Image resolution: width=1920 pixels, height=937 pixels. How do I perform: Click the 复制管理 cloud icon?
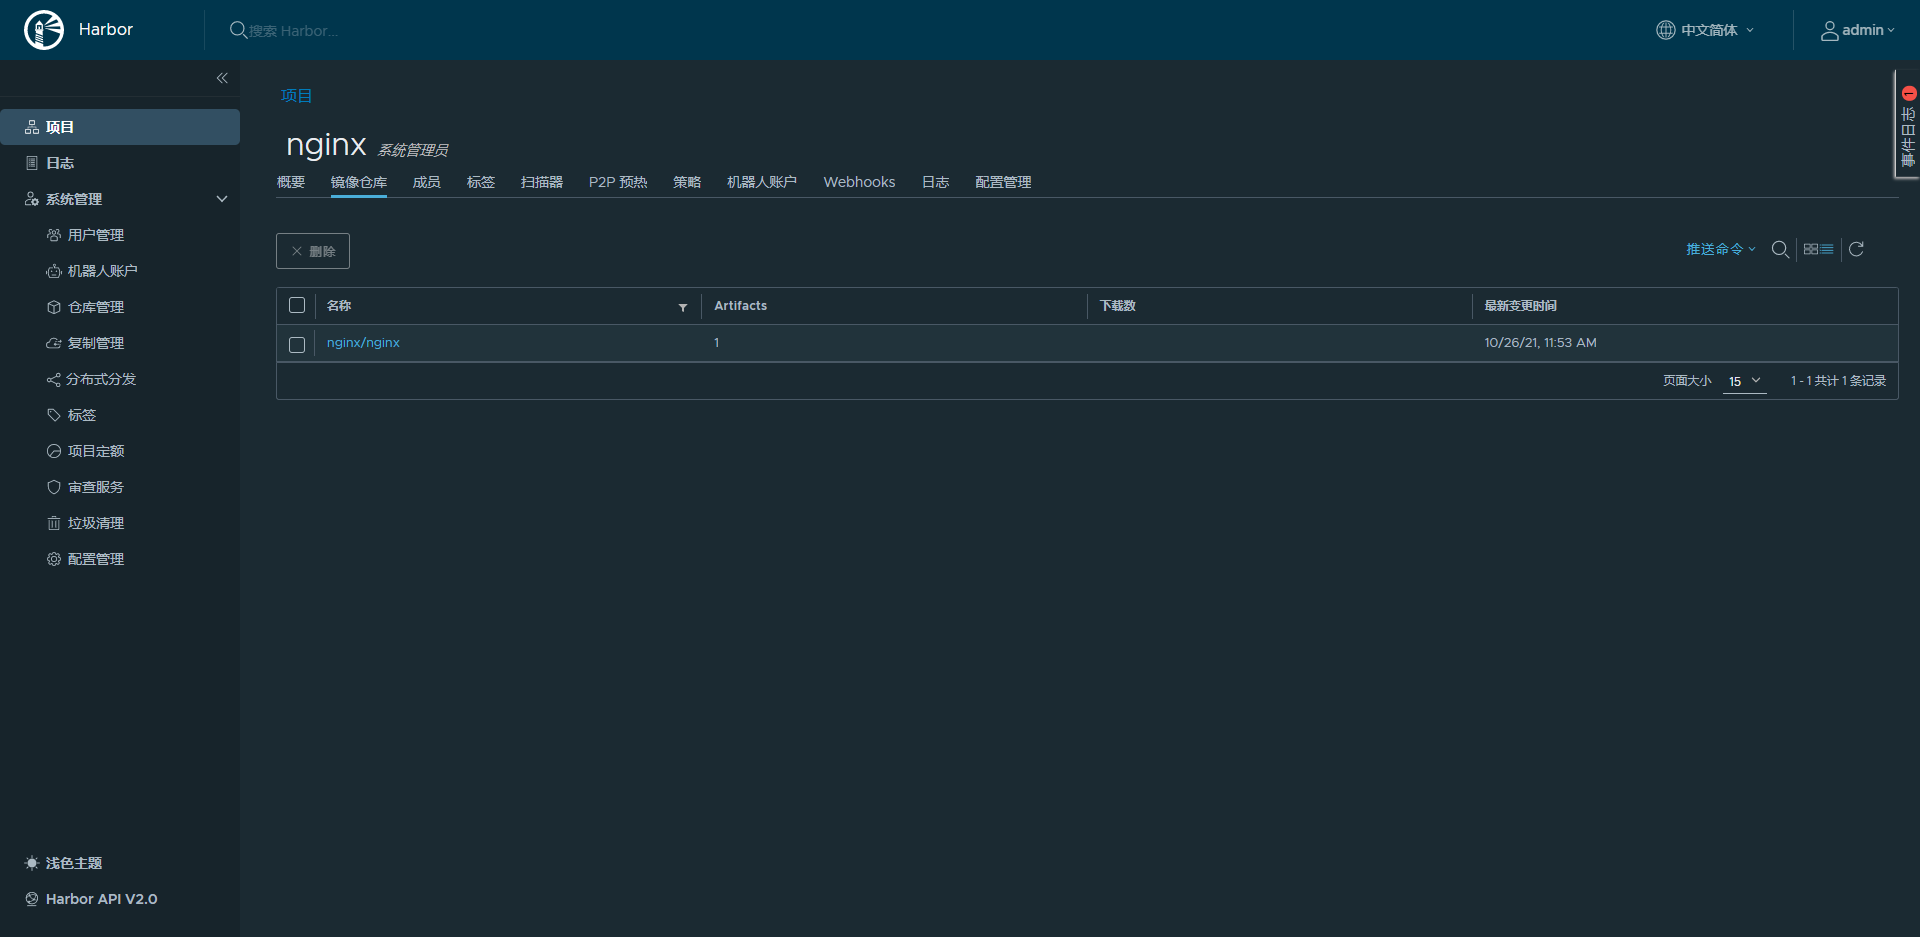(x=54, y=343)
